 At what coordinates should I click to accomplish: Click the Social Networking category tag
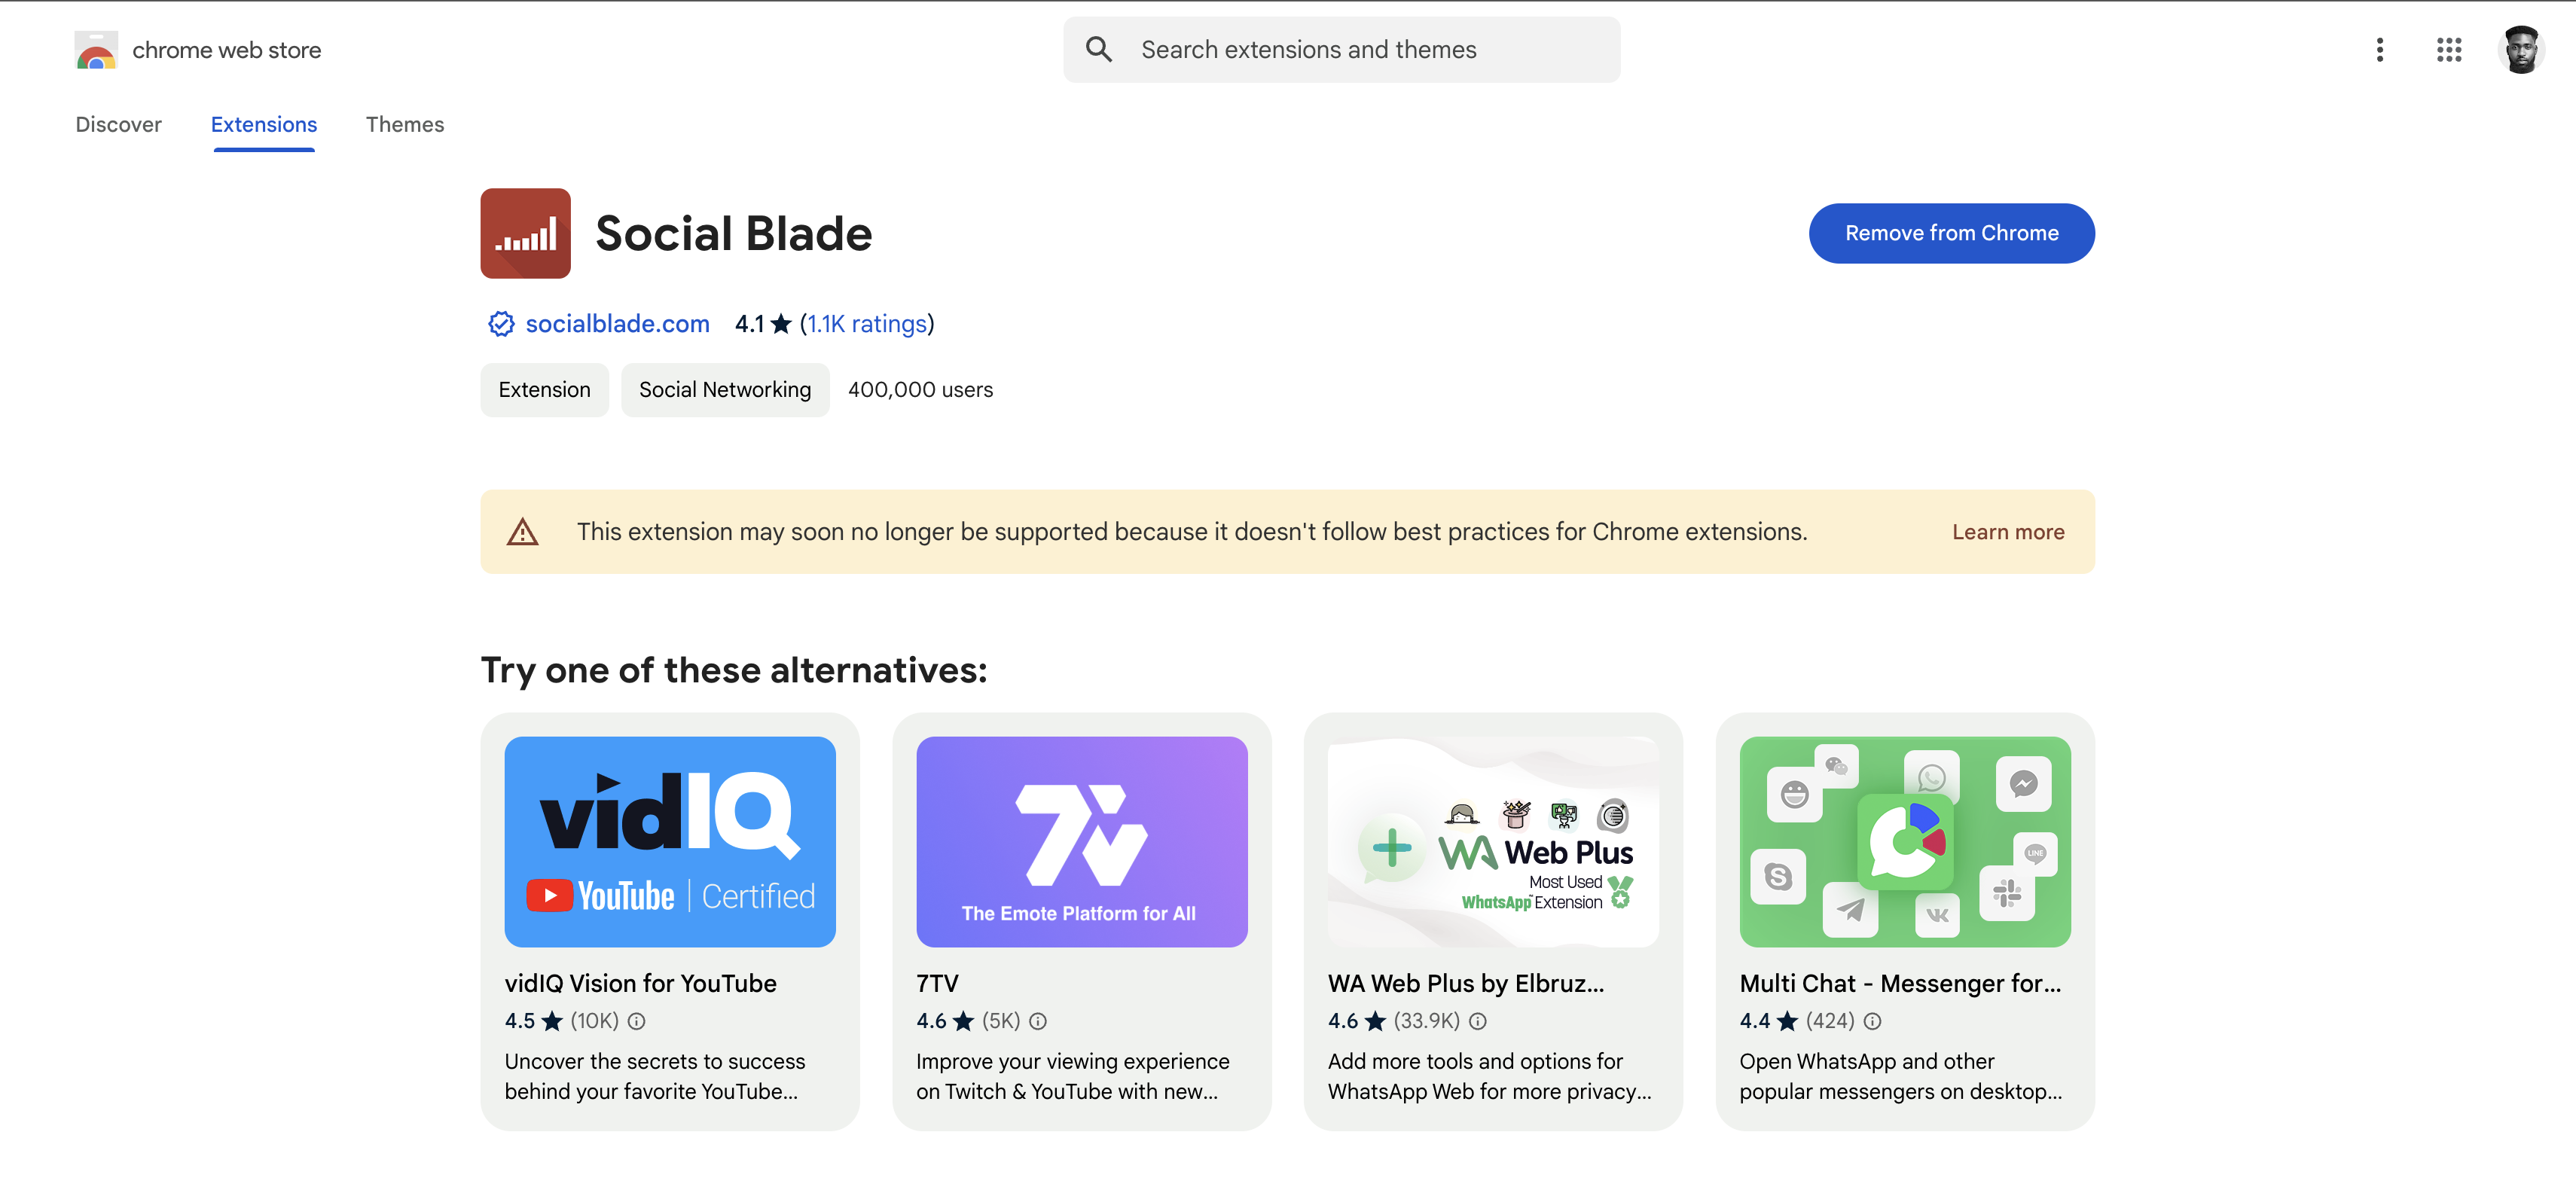coord(725,389)
